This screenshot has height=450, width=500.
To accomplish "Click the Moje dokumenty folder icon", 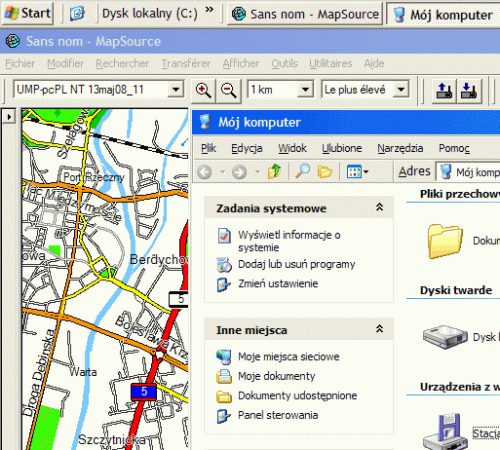I will point(224,376).
